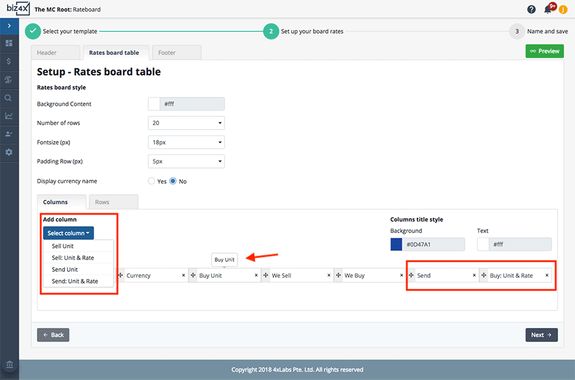Open the dollar sign sidebar icon
Viewport: 575px width, 380px height.
point(9,61)
